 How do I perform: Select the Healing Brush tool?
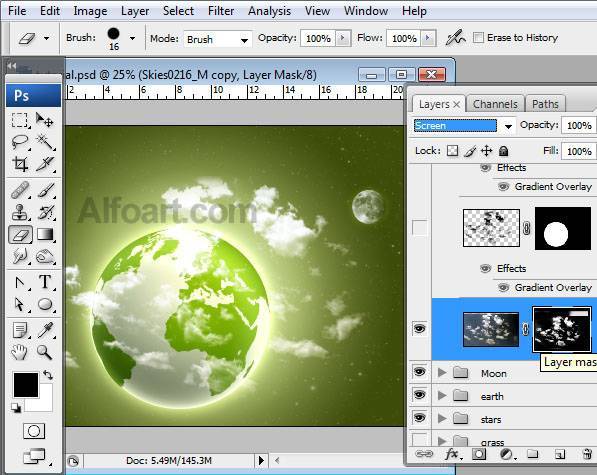(x=19, y=190)
